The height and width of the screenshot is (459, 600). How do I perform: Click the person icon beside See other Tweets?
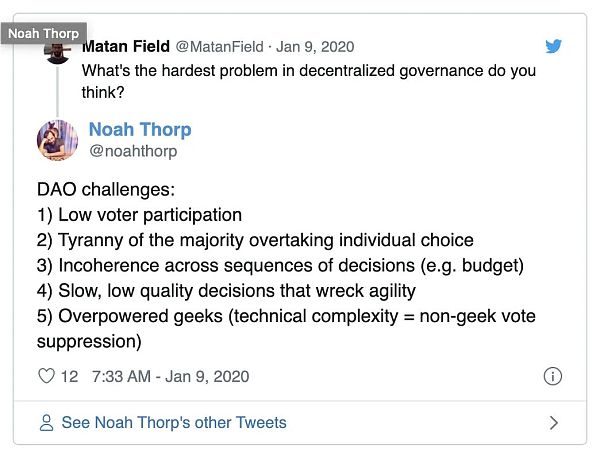[46, 423]
